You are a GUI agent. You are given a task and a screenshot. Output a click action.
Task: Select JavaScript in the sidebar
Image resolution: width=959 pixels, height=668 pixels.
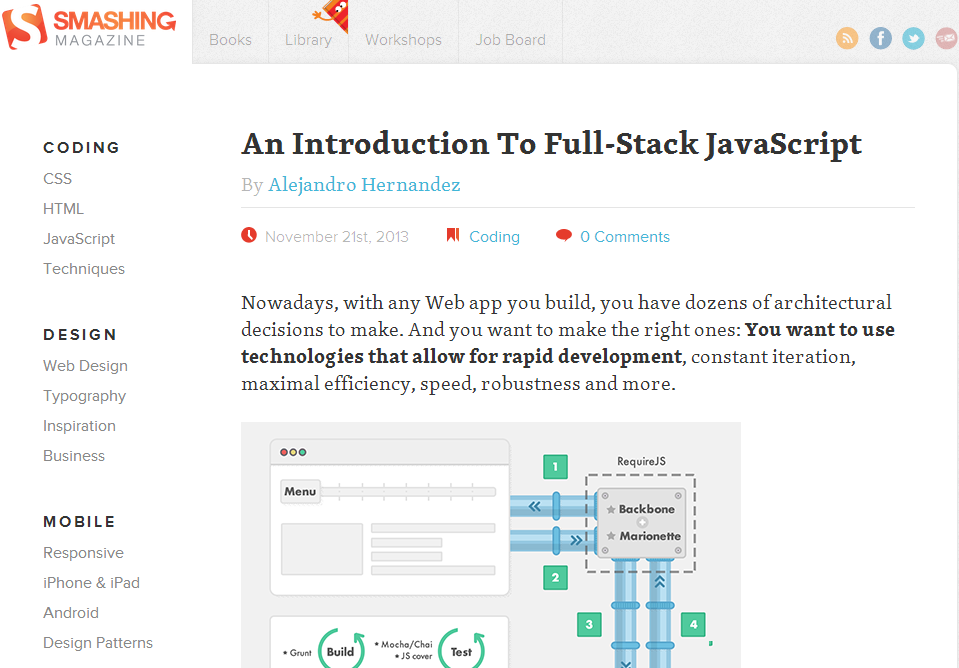[79, 239]
